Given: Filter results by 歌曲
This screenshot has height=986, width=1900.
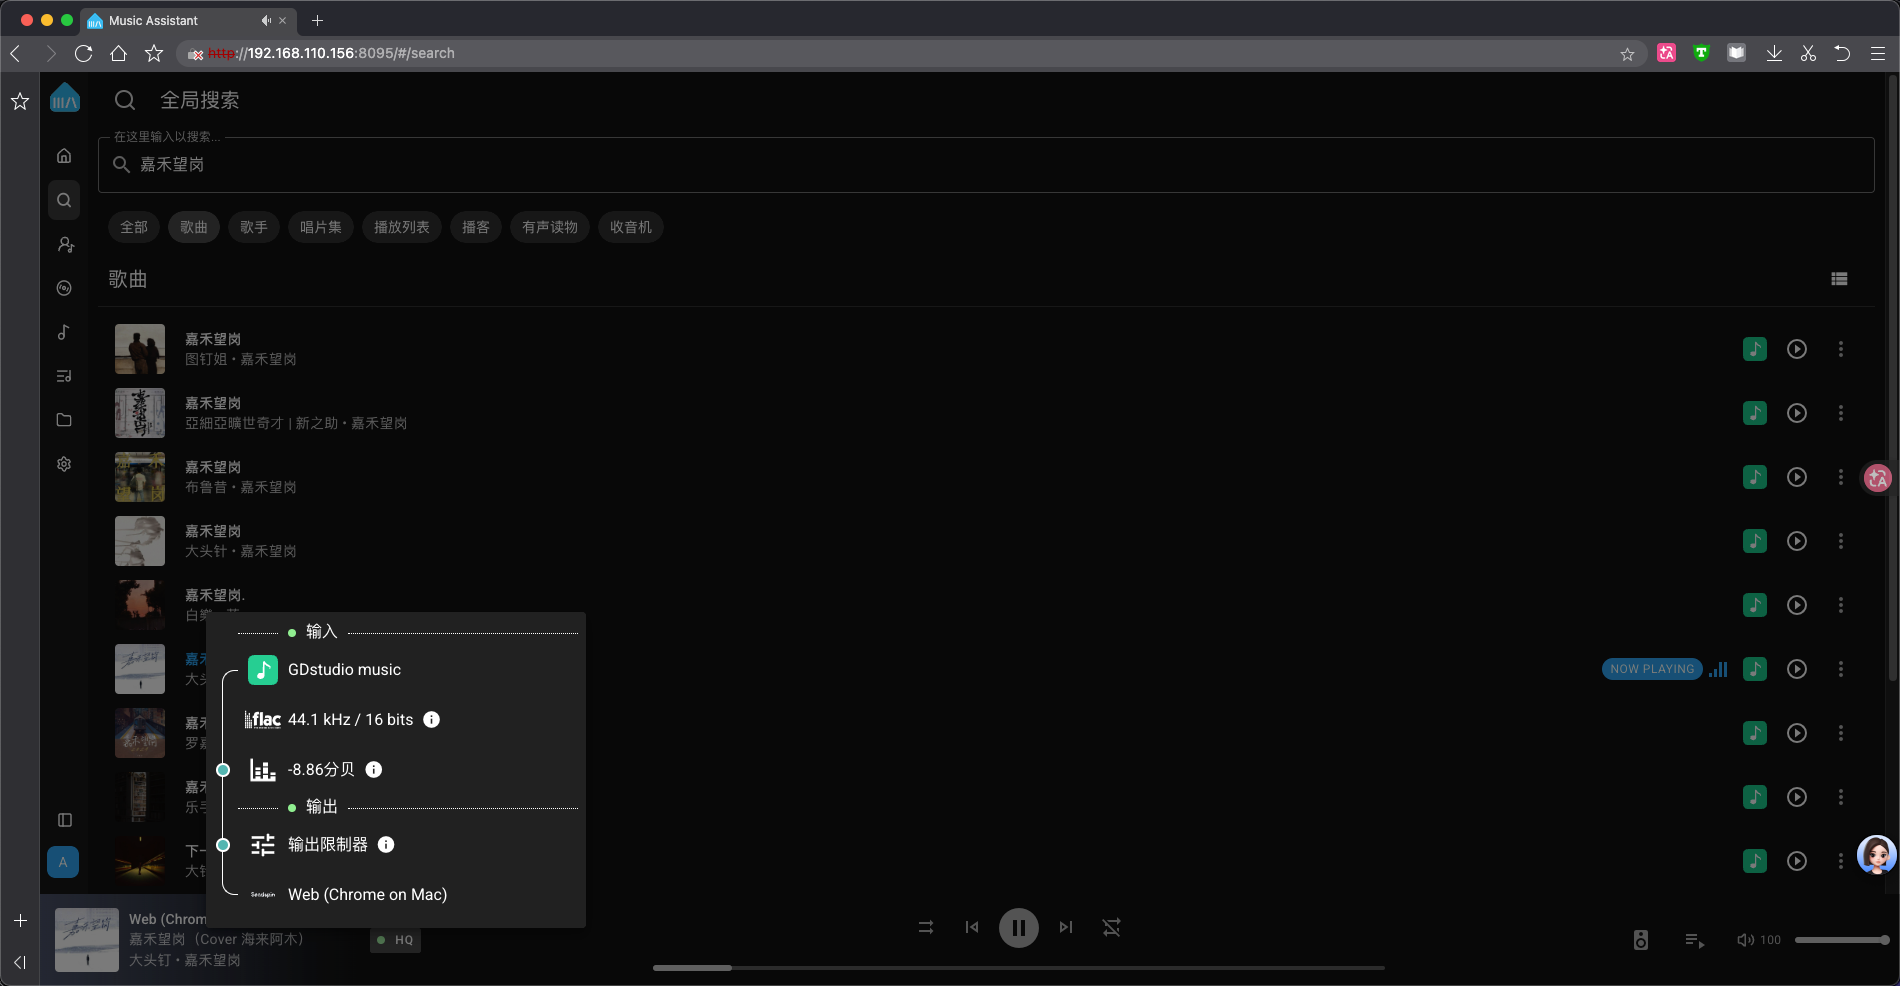Looking at the screenshot, I should [194, 227].
